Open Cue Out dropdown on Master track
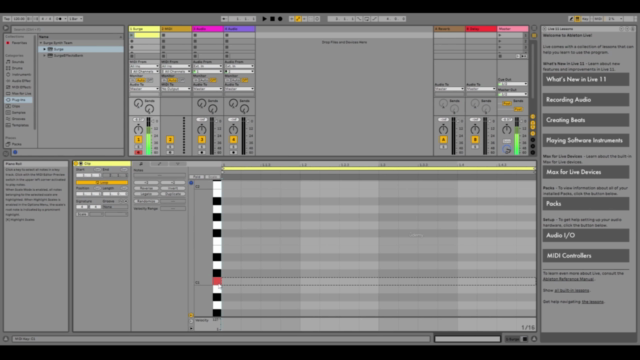 coord(513,84)
